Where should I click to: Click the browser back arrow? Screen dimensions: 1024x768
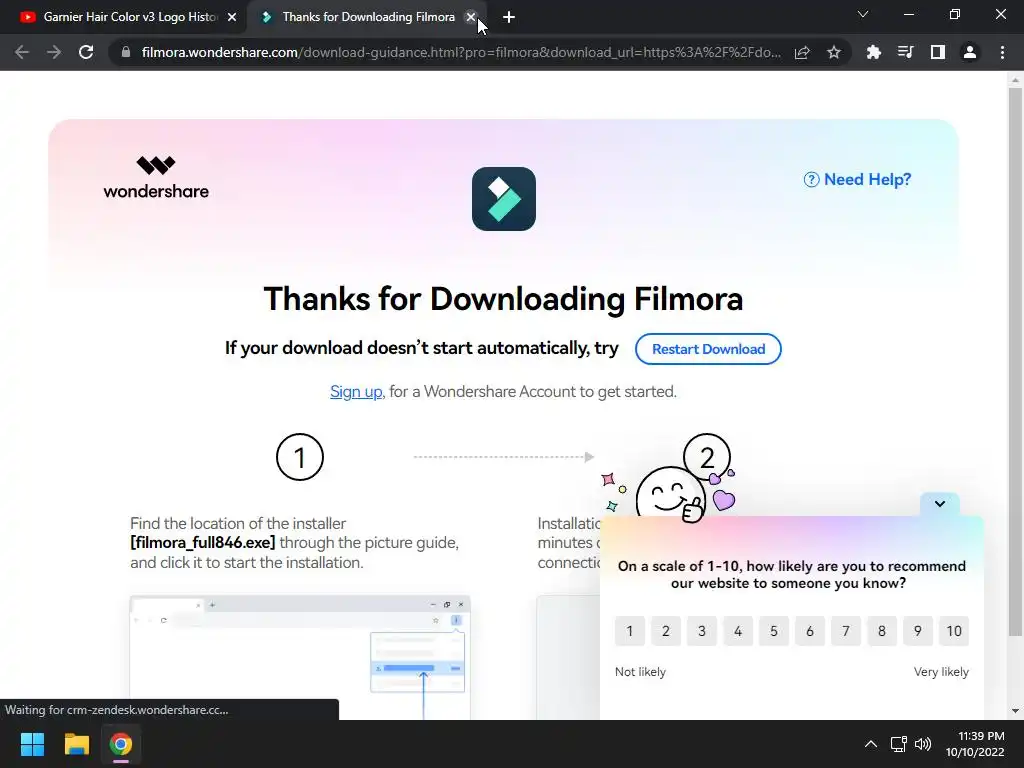[x=22, y=52]
